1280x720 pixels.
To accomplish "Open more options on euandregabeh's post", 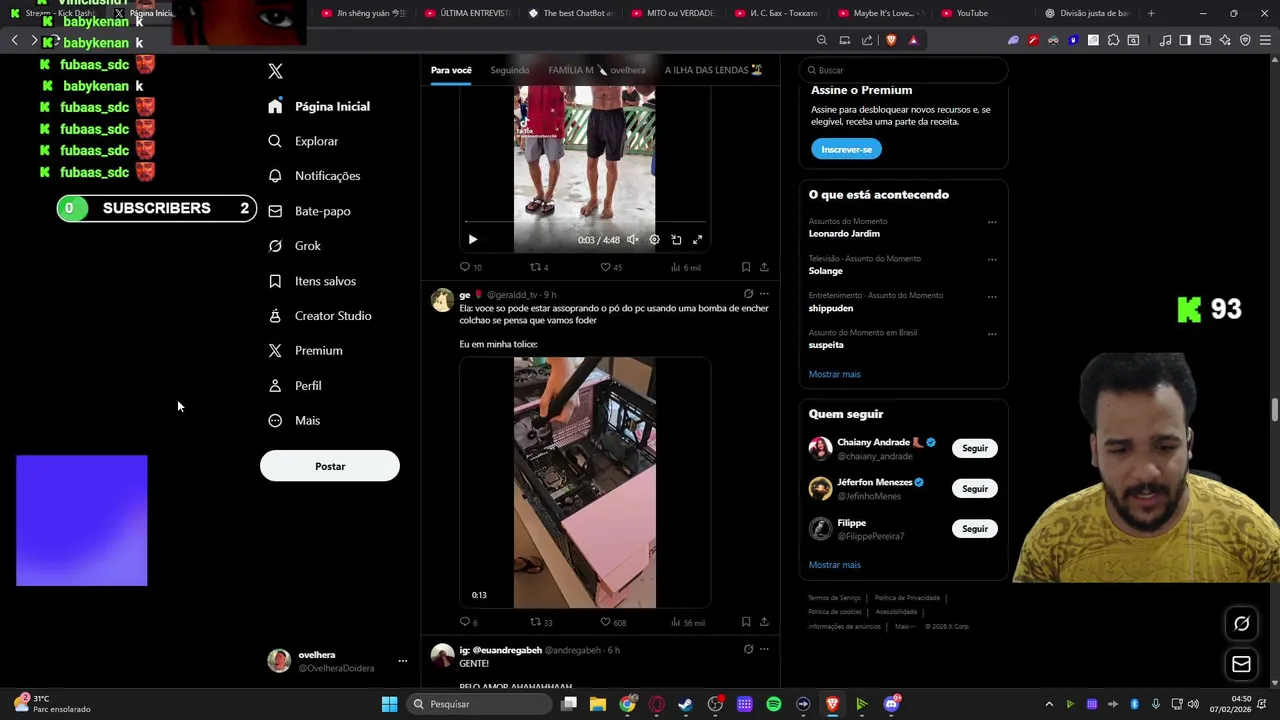I will click(764, 649).
